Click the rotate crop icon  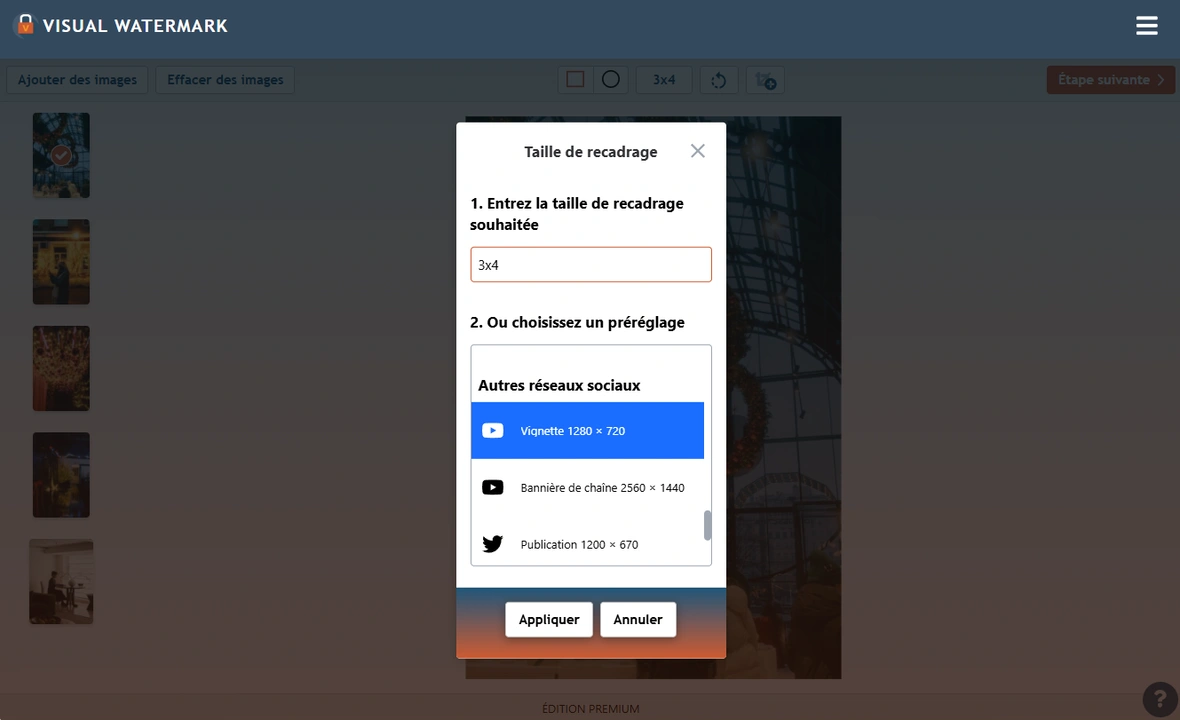718,80
